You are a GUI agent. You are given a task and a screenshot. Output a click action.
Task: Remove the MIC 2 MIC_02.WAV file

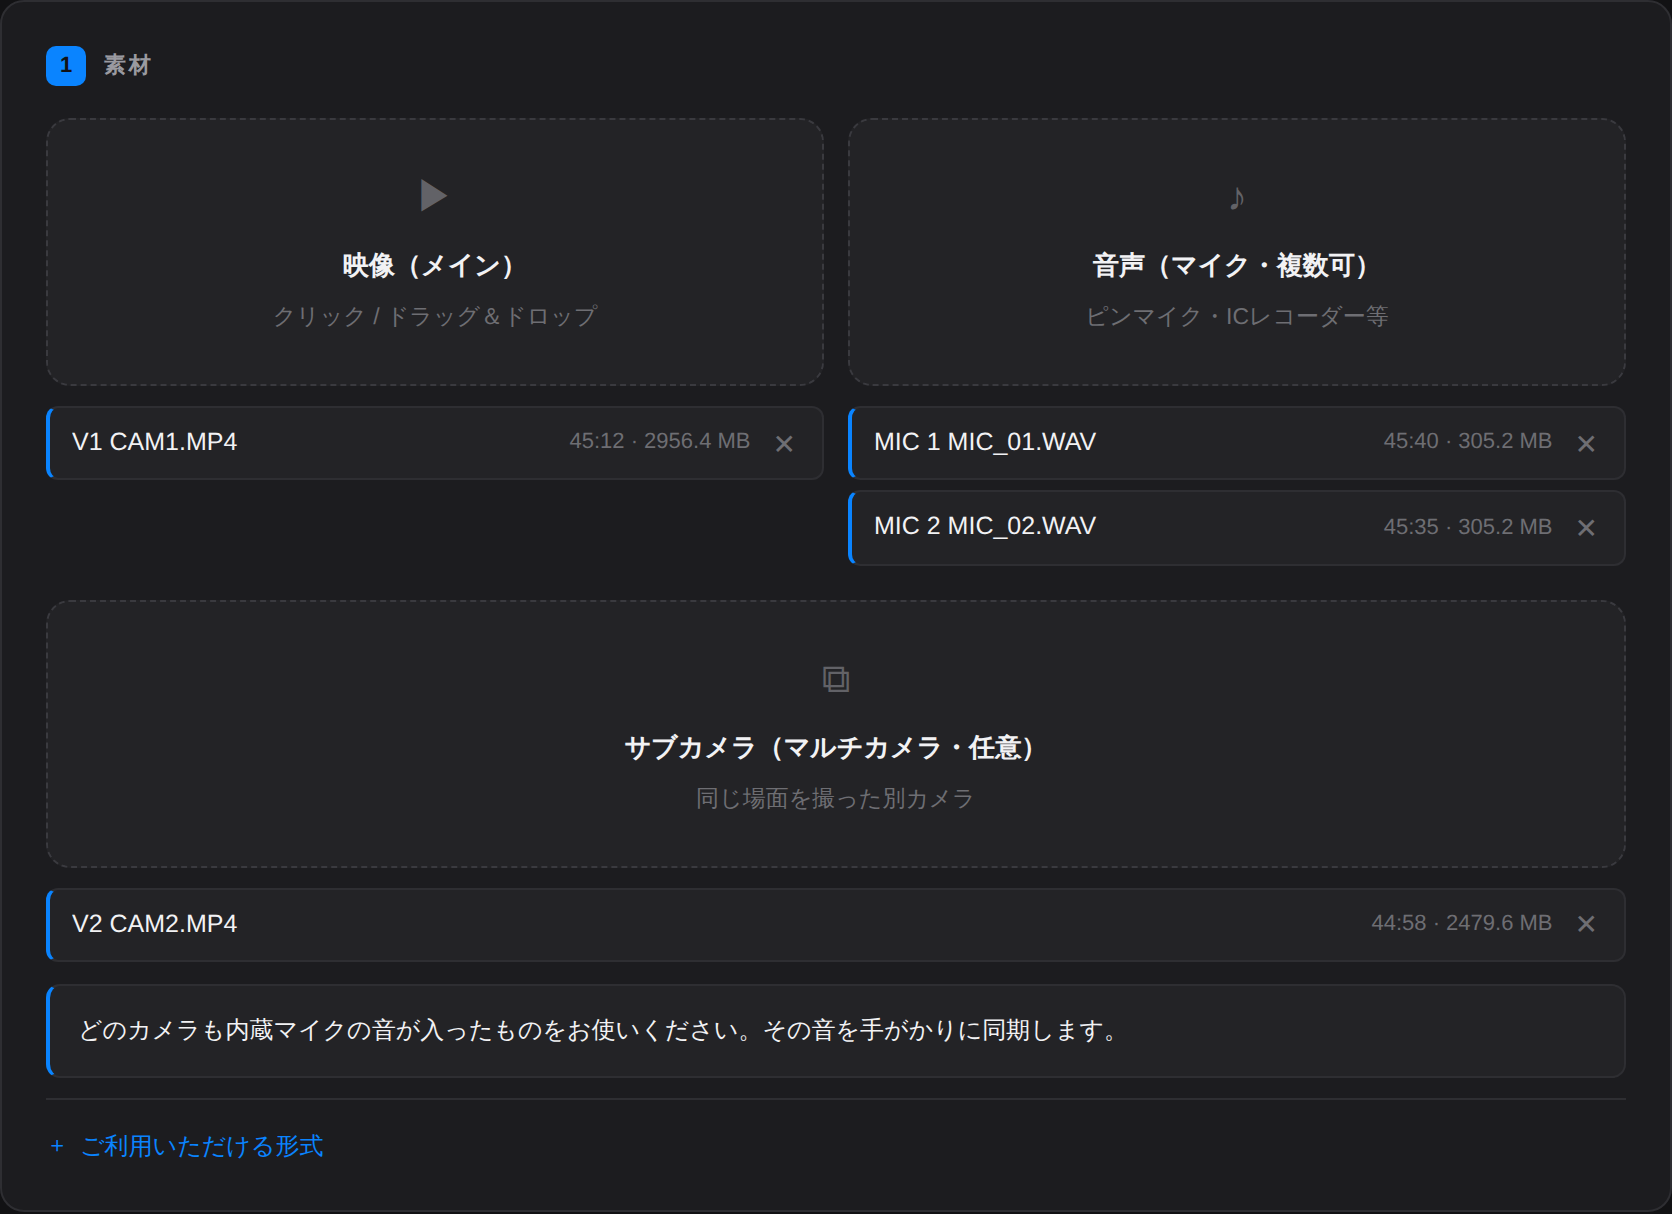point(1586,527)
